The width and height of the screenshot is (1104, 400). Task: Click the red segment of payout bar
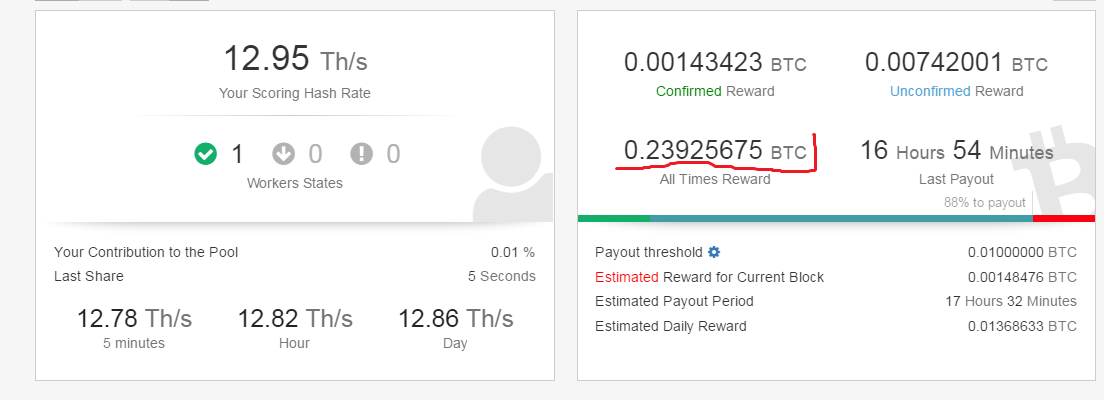pos(1064,219)
